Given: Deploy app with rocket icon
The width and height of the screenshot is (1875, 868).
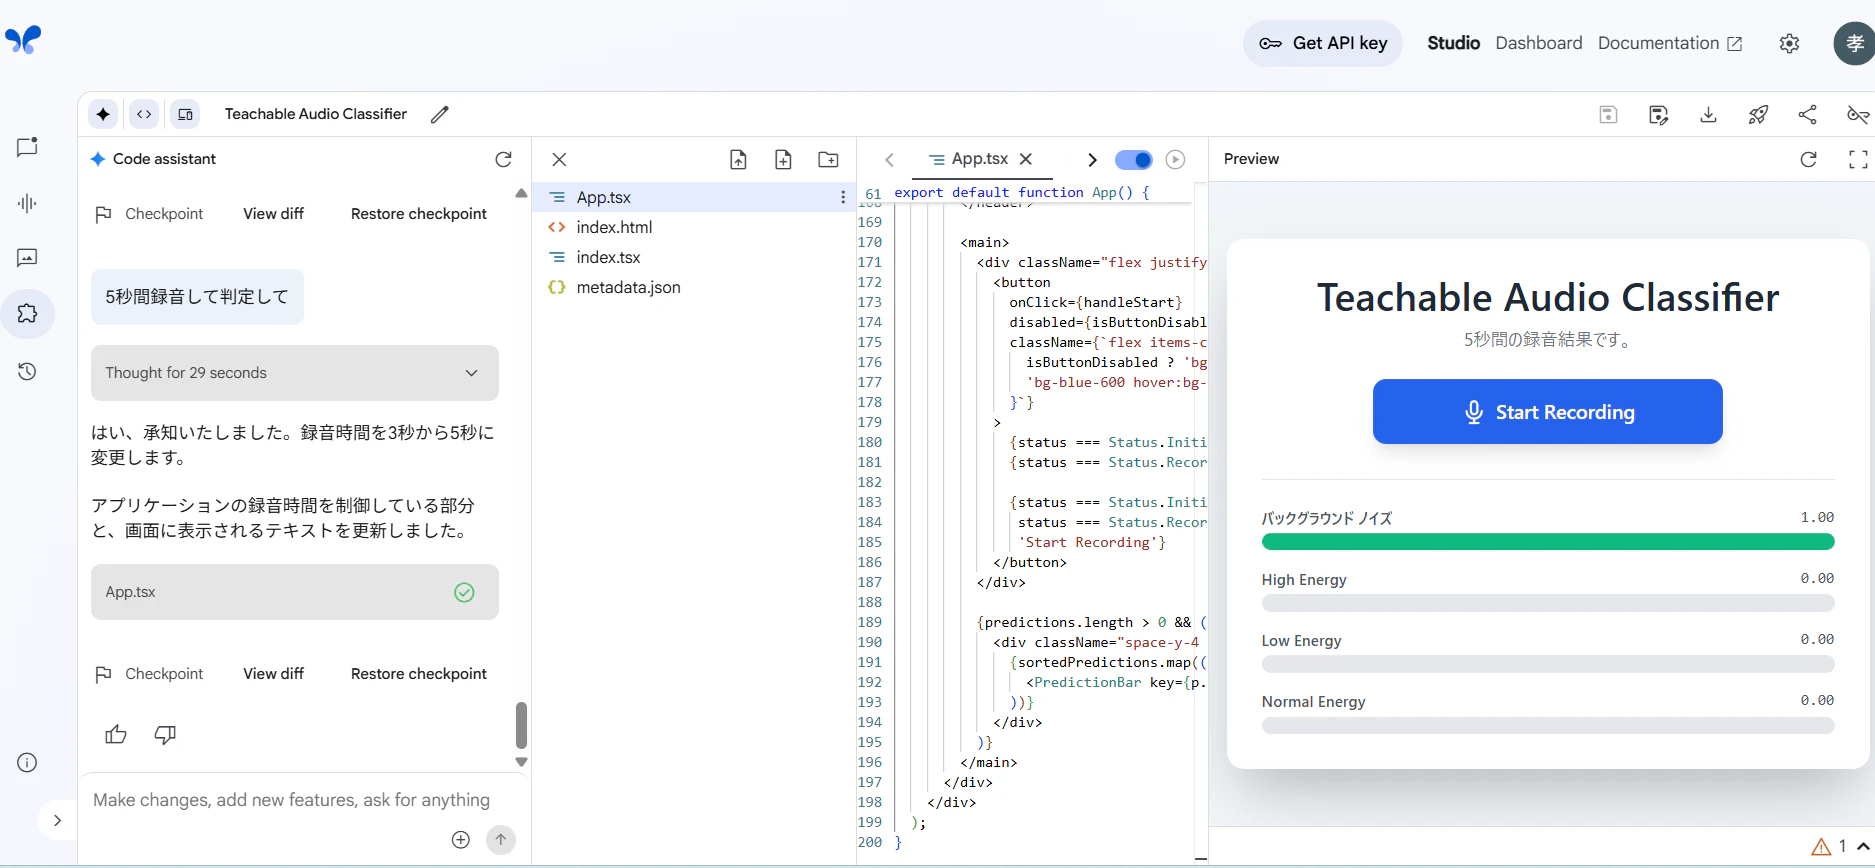Looking at the screenshot, I should (x=1758, y=114).
